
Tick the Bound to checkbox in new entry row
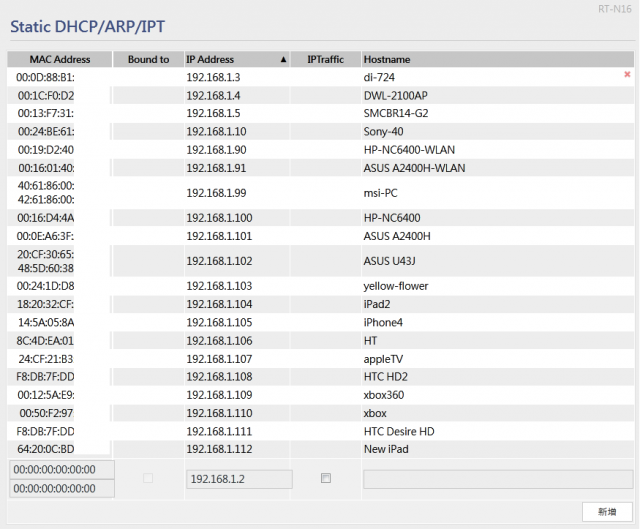click(x=148, y=478)
